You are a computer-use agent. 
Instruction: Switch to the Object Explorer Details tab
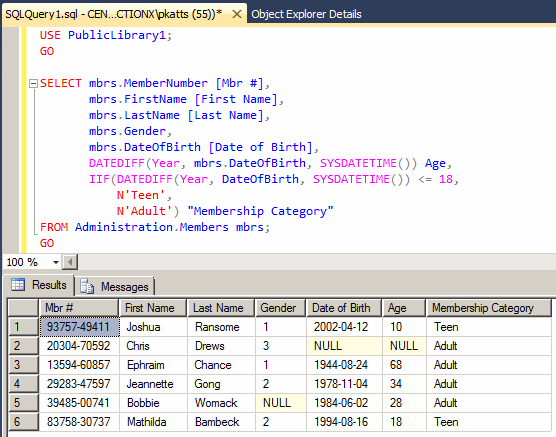pos(306,14)
